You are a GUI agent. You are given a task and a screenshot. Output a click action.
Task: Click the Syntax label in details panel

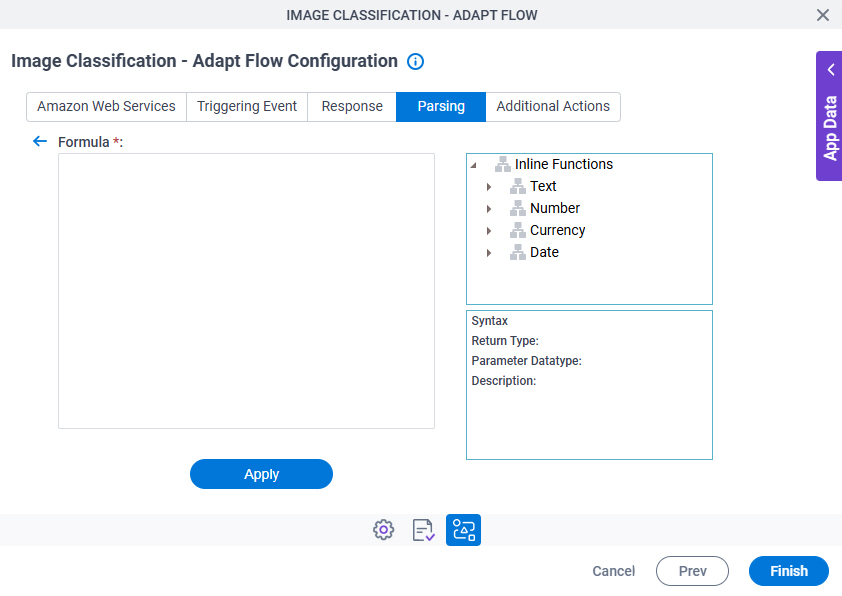[490, 321]
